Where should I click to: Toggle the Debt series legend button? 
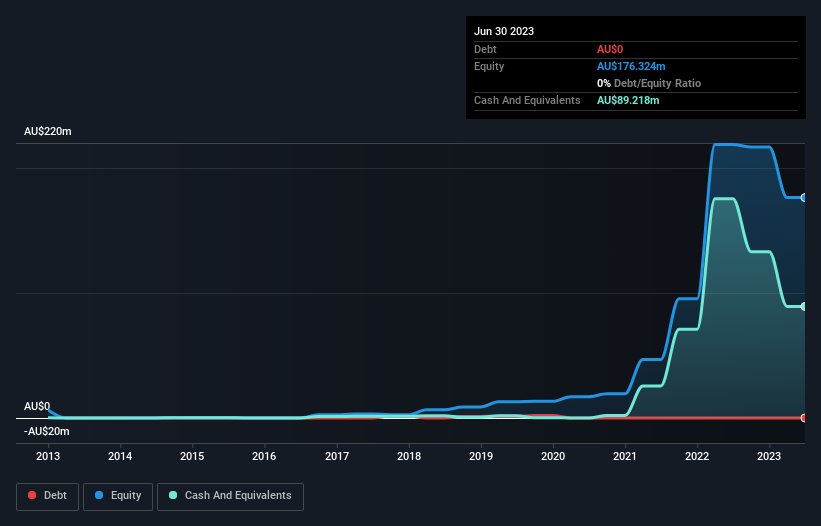point(47,496)
